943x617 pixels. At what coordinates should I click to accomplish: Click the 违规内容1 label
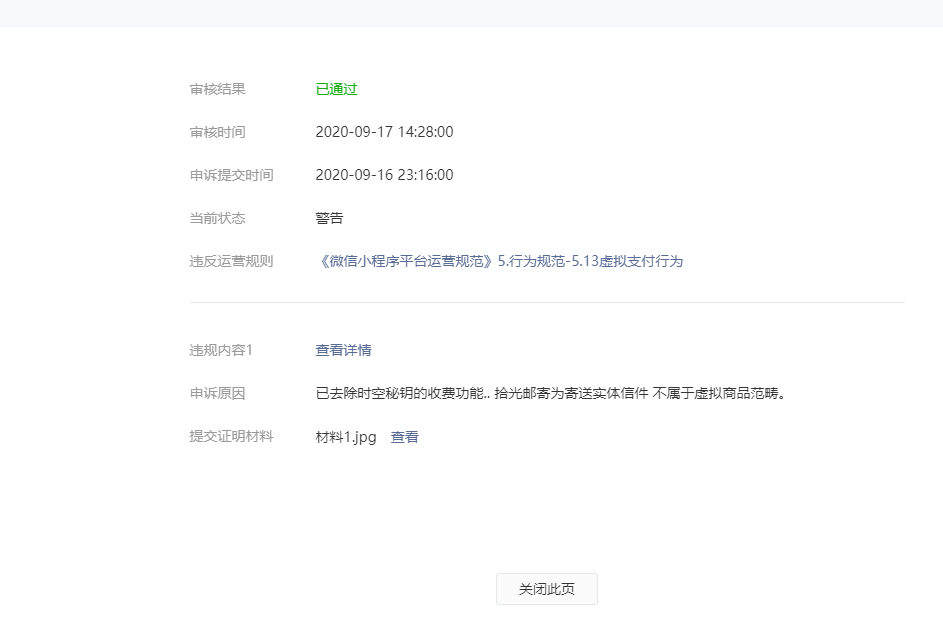tap(221, 350)
